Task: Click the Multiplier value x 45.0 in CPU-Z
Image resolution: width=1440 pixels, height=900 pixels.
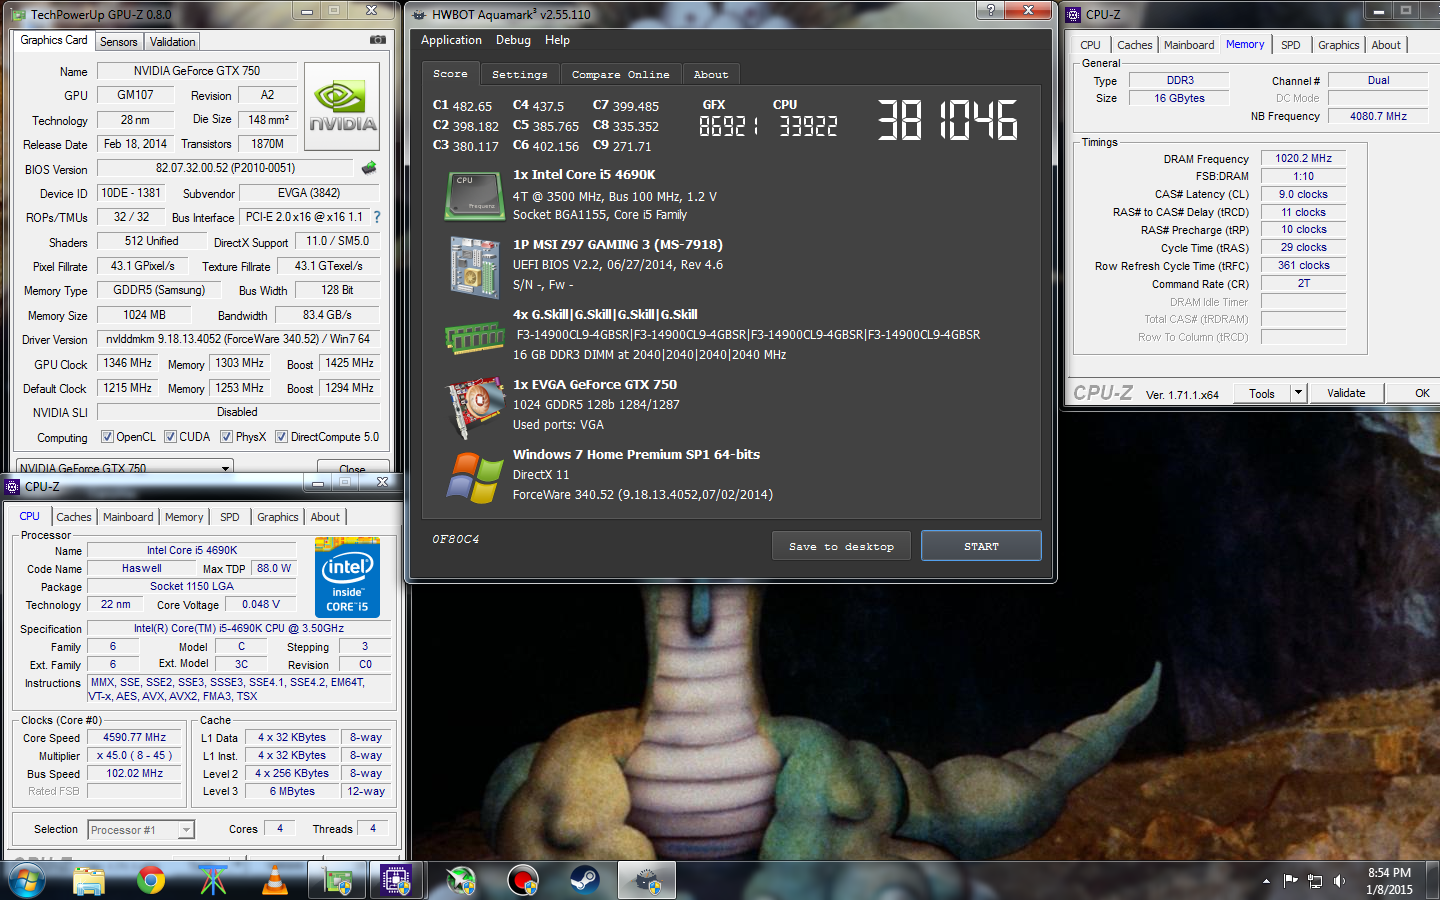Action: [135, 755]
